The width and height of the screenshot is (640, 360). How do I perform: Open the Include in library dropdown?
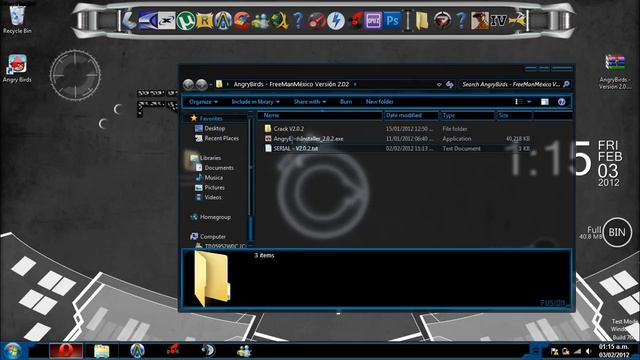point(256,102)
